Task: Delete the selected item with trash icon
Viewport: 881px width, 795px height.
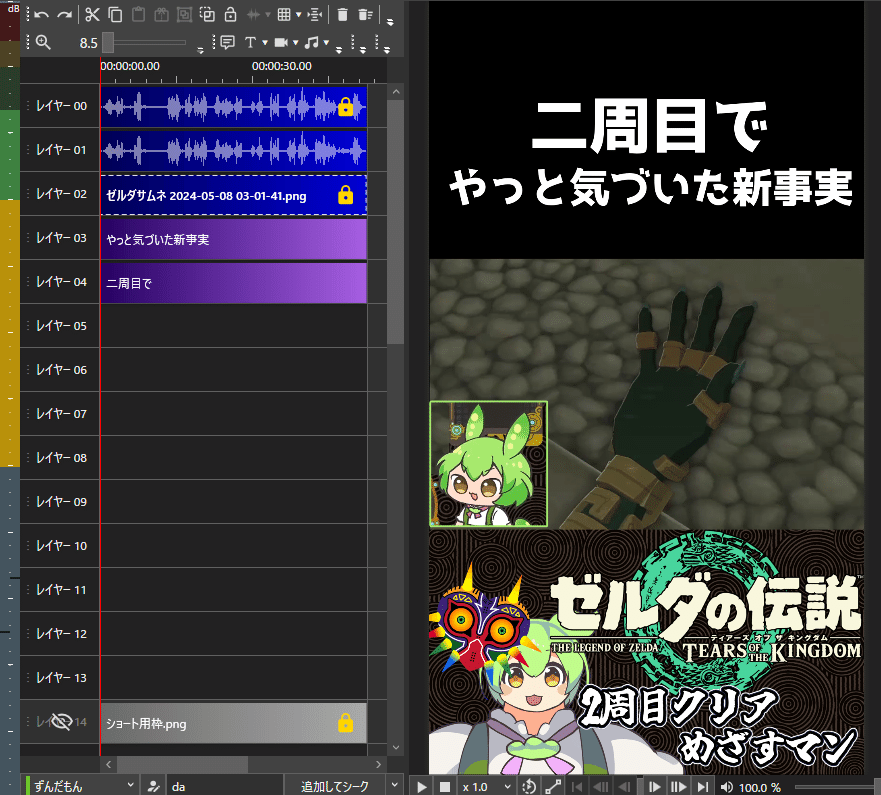Action: 342,15
